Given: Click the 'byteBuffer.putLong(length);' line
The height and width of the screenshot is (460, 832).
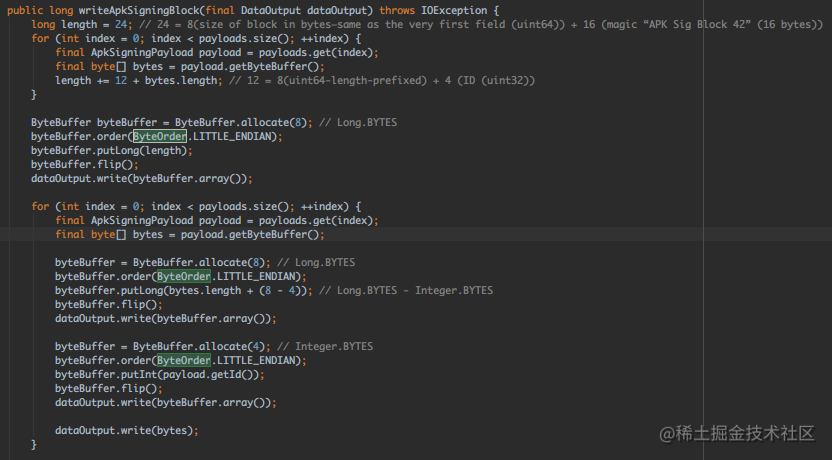Looking at the screenshot, I should (x=111, y=151).
